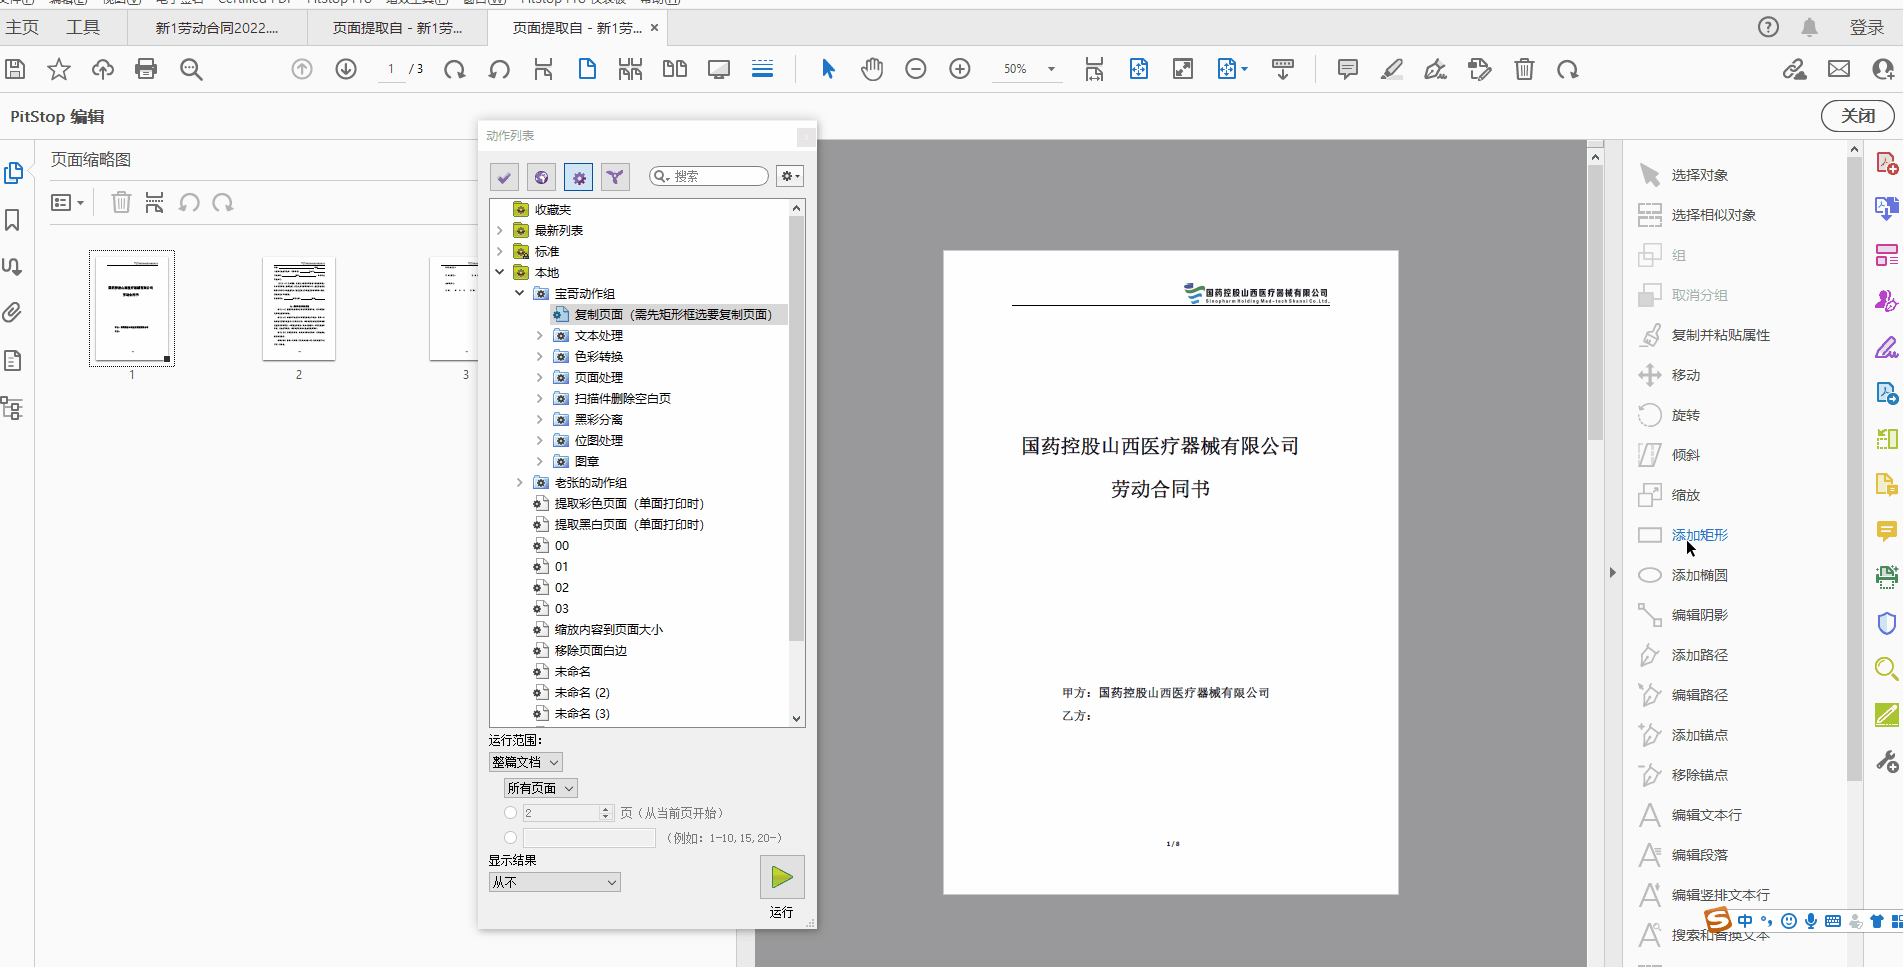Click the 关闭 button to exit PitStop editing
The image size is (1903, 967).
[x=1857, y=115]
